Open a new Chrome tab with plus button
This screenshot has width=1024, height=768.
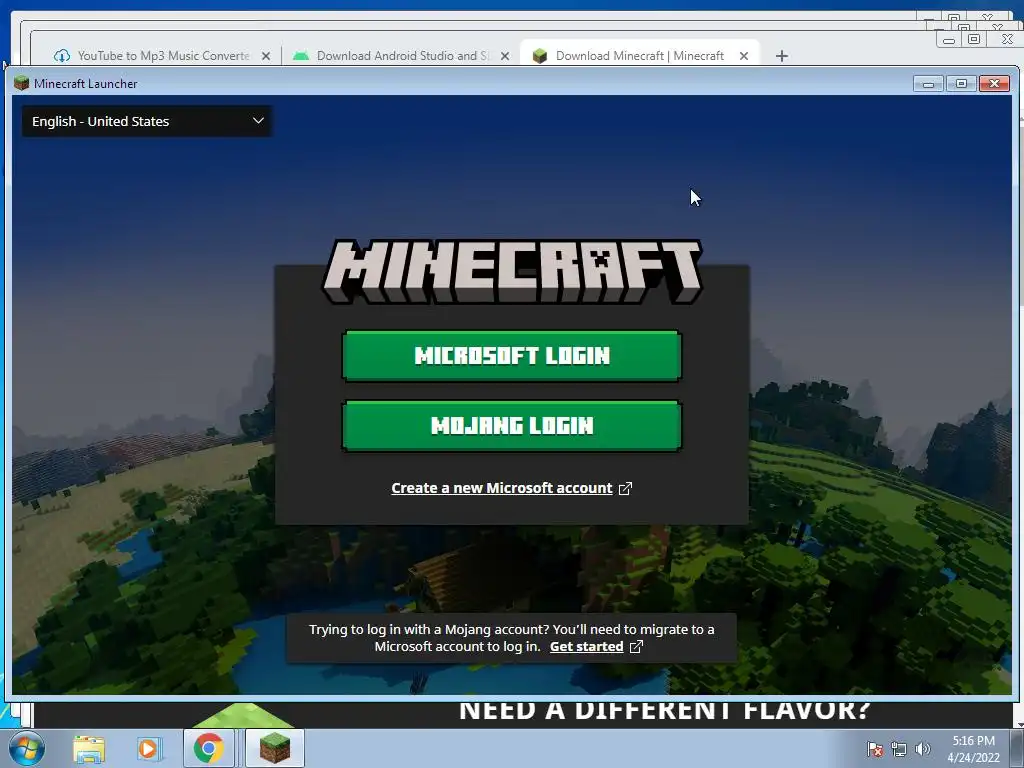coord(782,56)
